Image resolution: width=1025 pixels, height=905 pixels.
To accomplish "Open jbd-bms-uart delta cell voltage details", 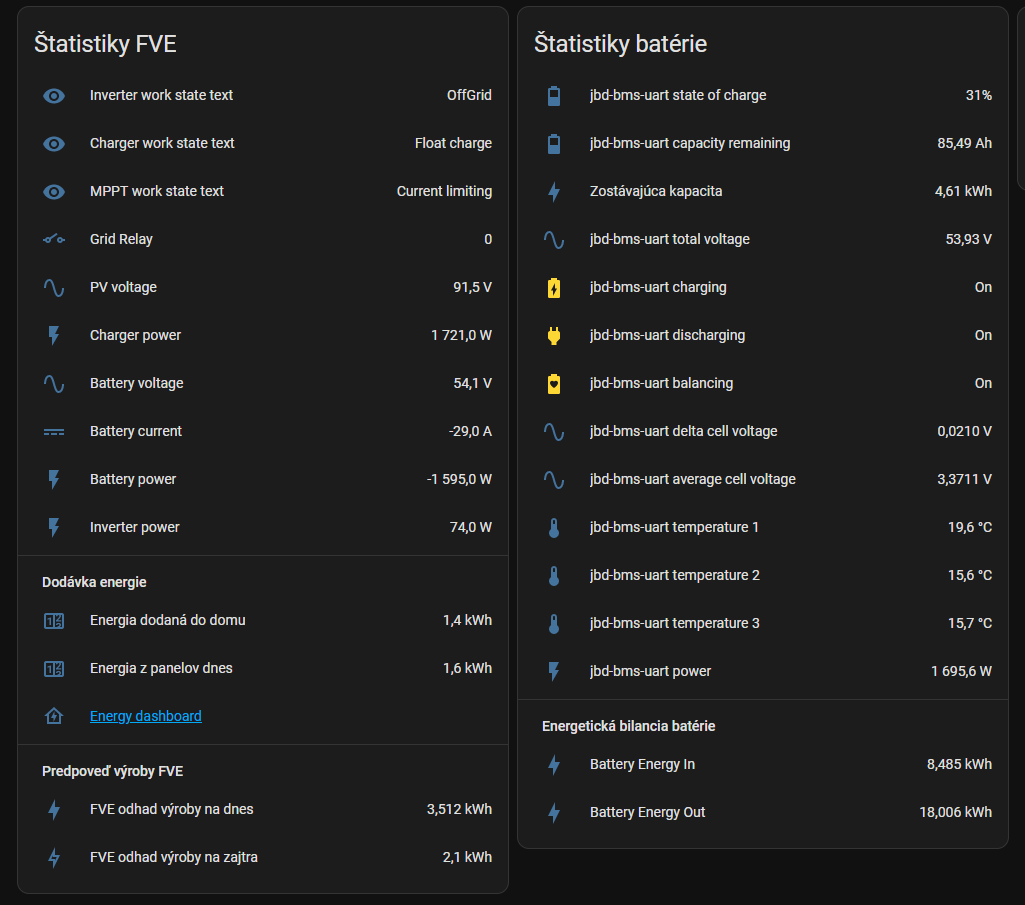I will [683, 431].
